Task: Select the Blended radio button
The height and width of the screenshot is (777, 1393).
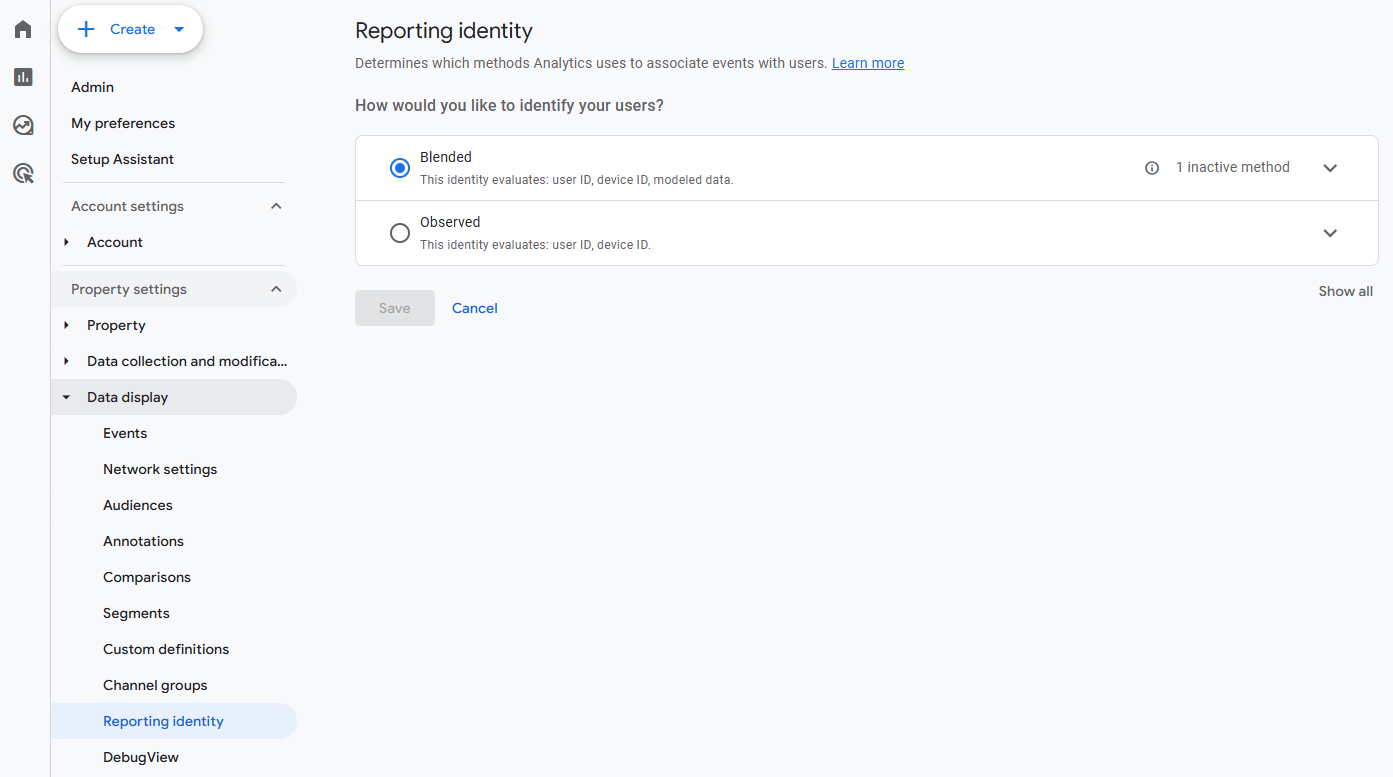Action: [x=400, y=168]
